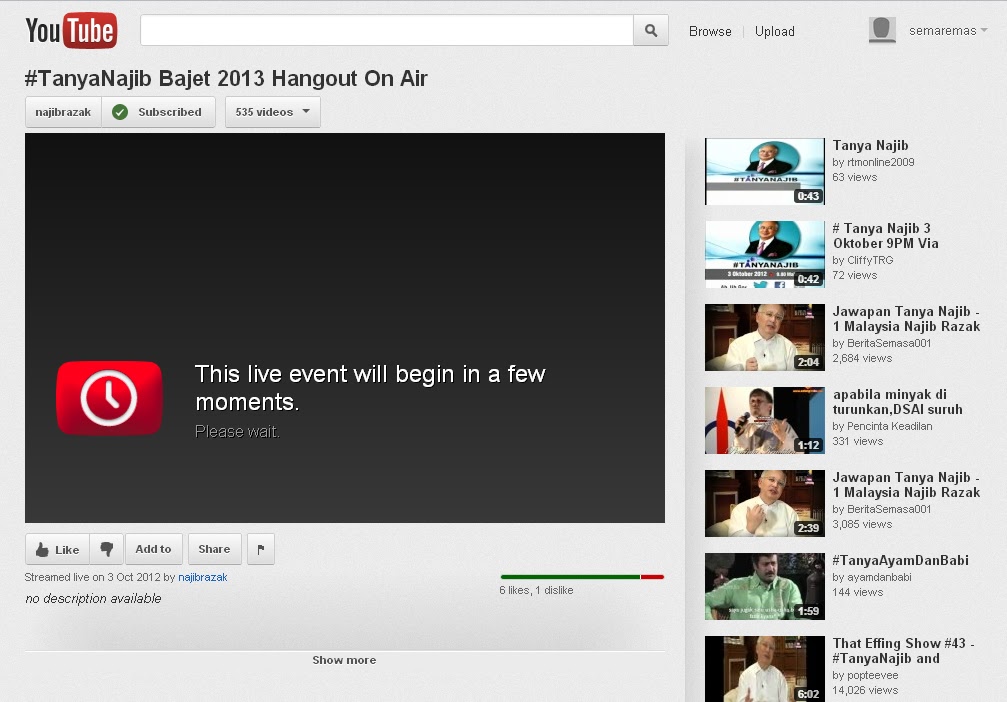Open the najibrazak link under the video

click(x=202, y=577)
